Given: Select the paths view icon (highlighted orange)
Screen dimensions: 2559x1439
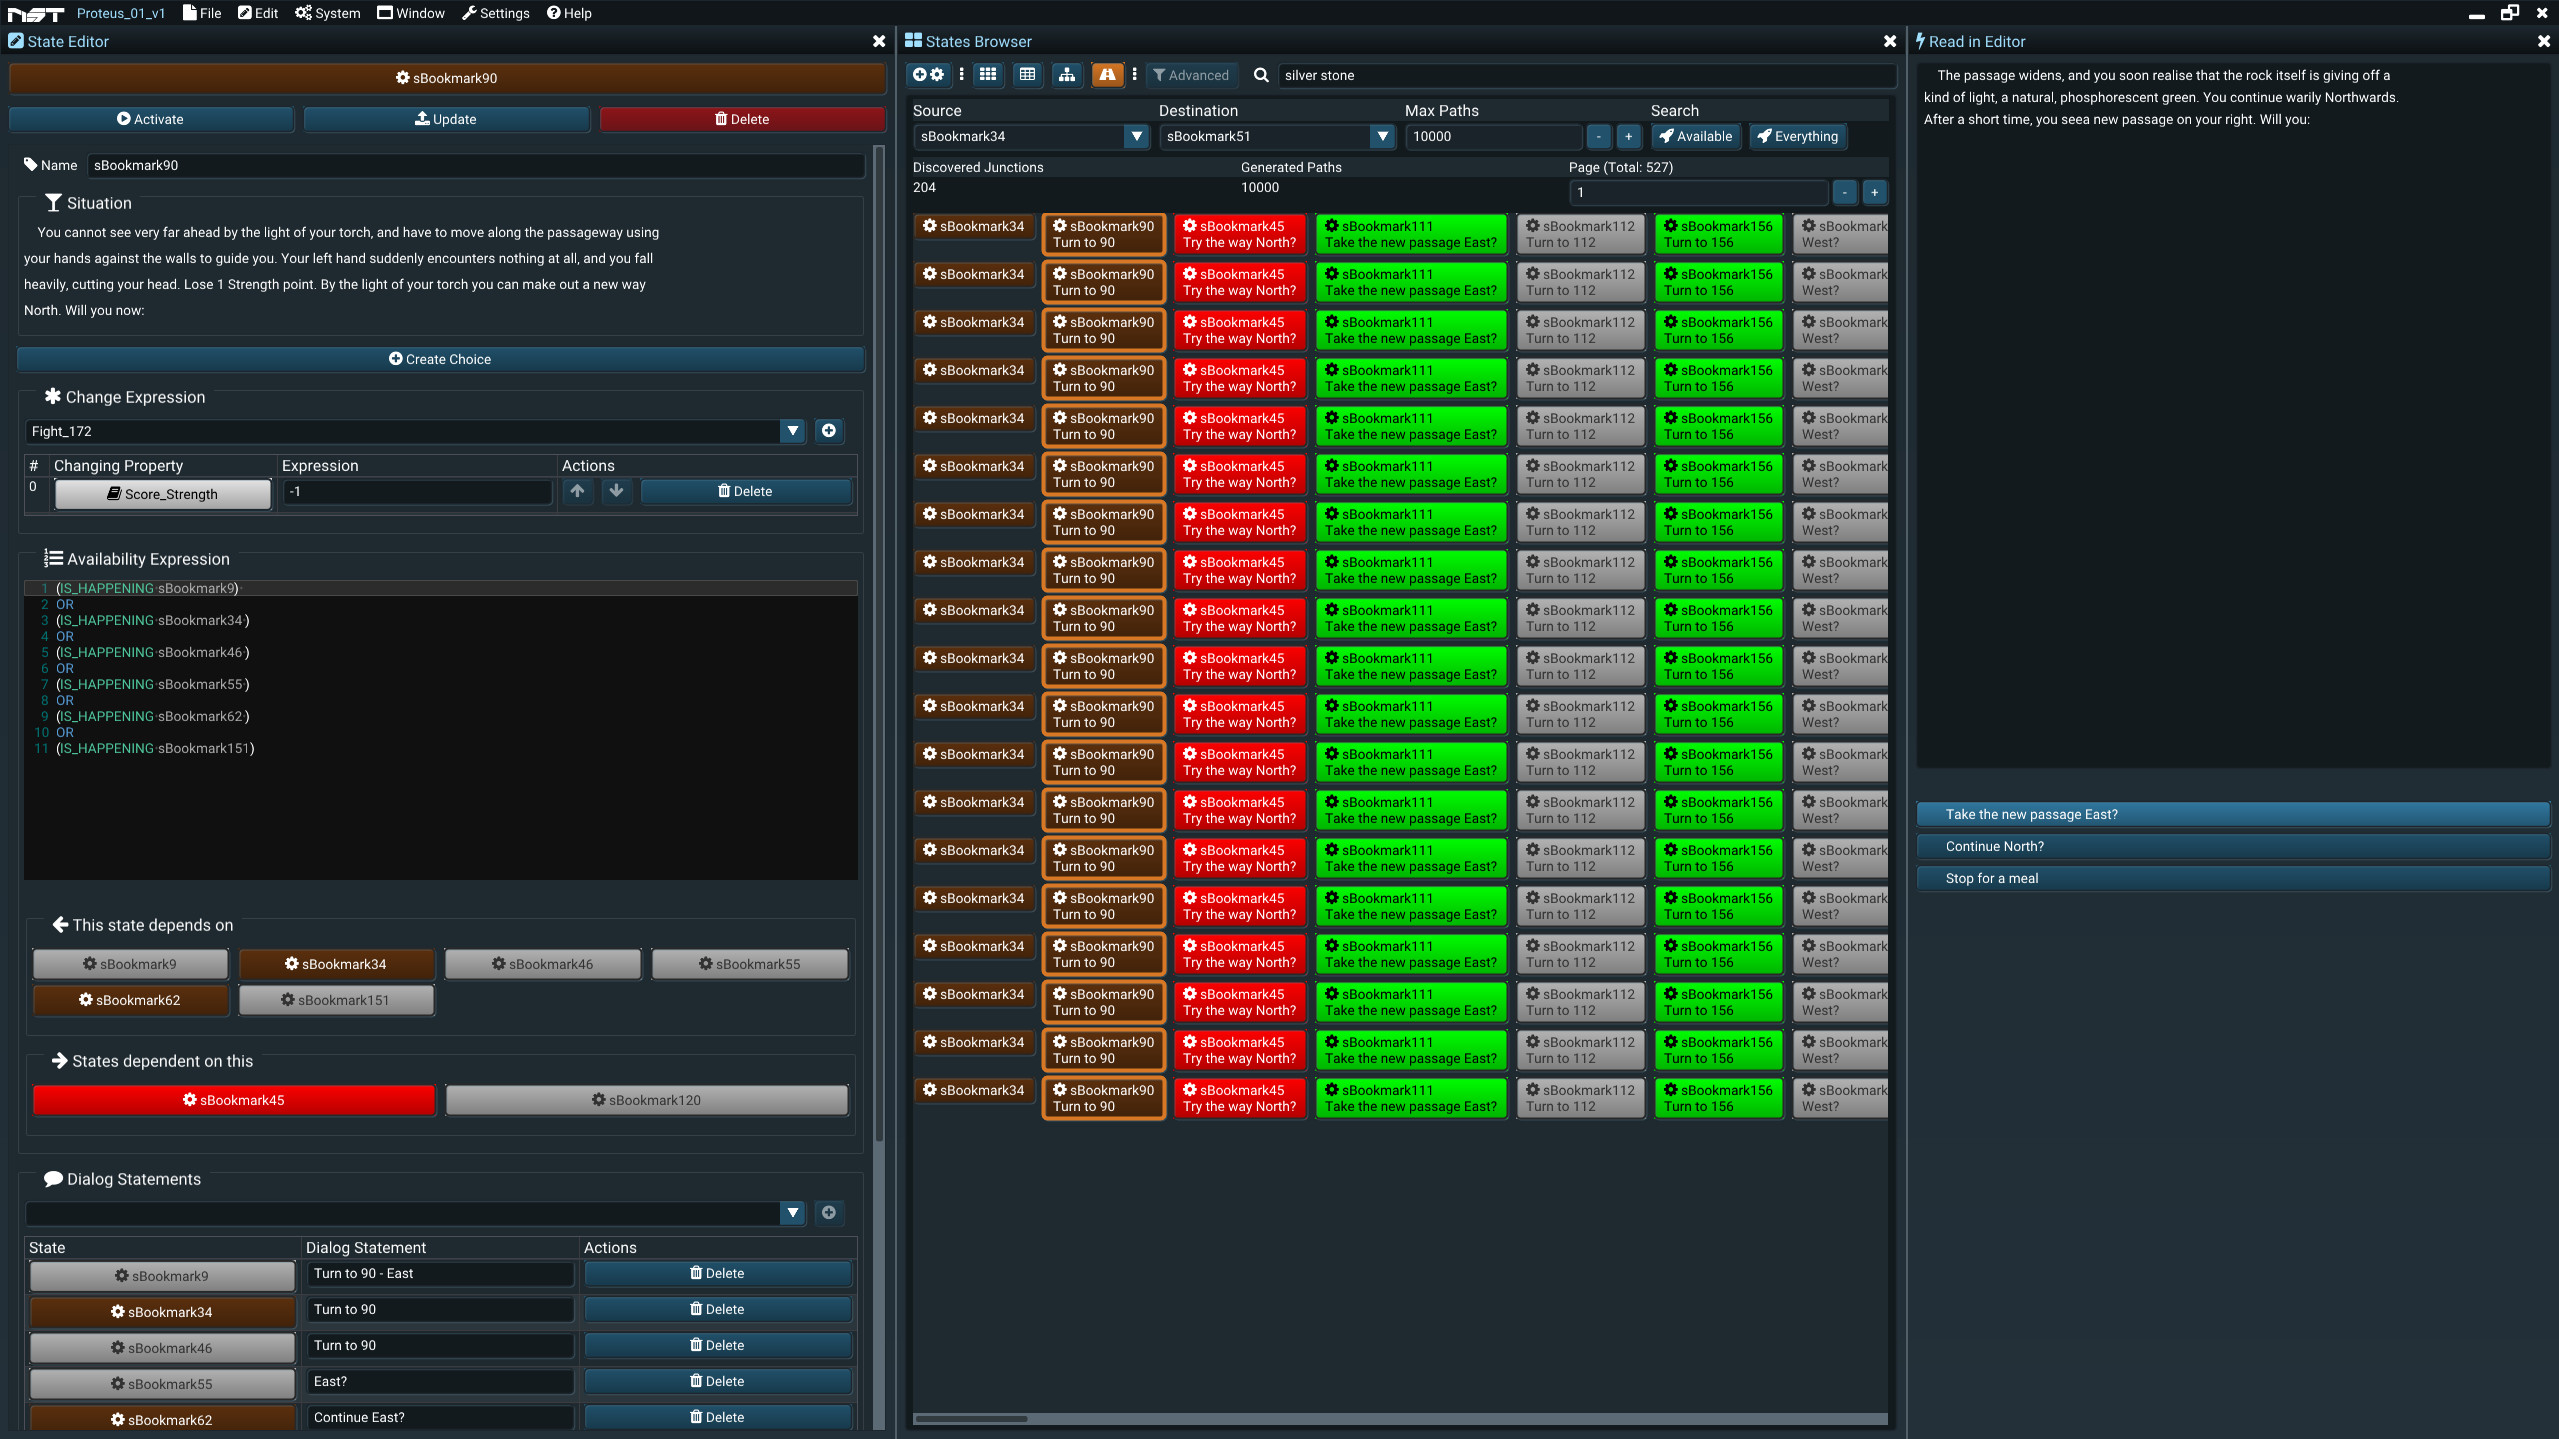Looking at the screenshot, I should point(1106,75).
